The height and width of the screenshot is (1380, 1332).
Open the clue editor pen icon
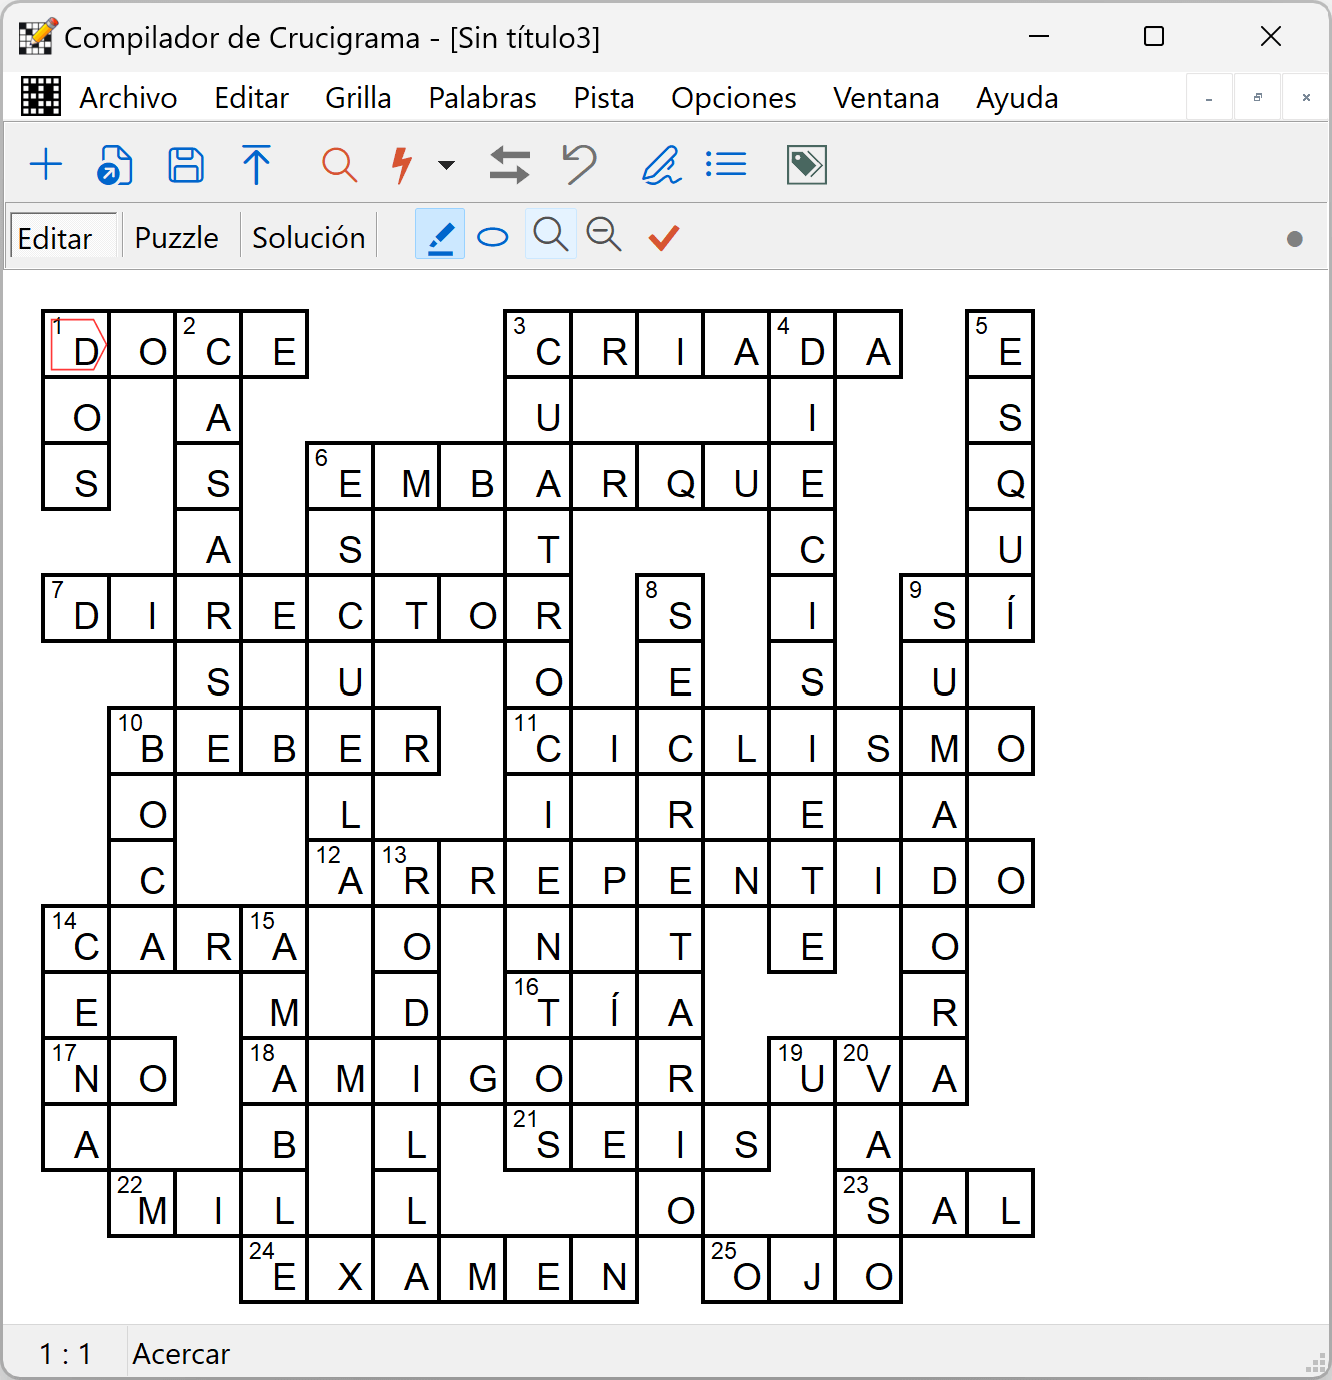coord(661,165)
